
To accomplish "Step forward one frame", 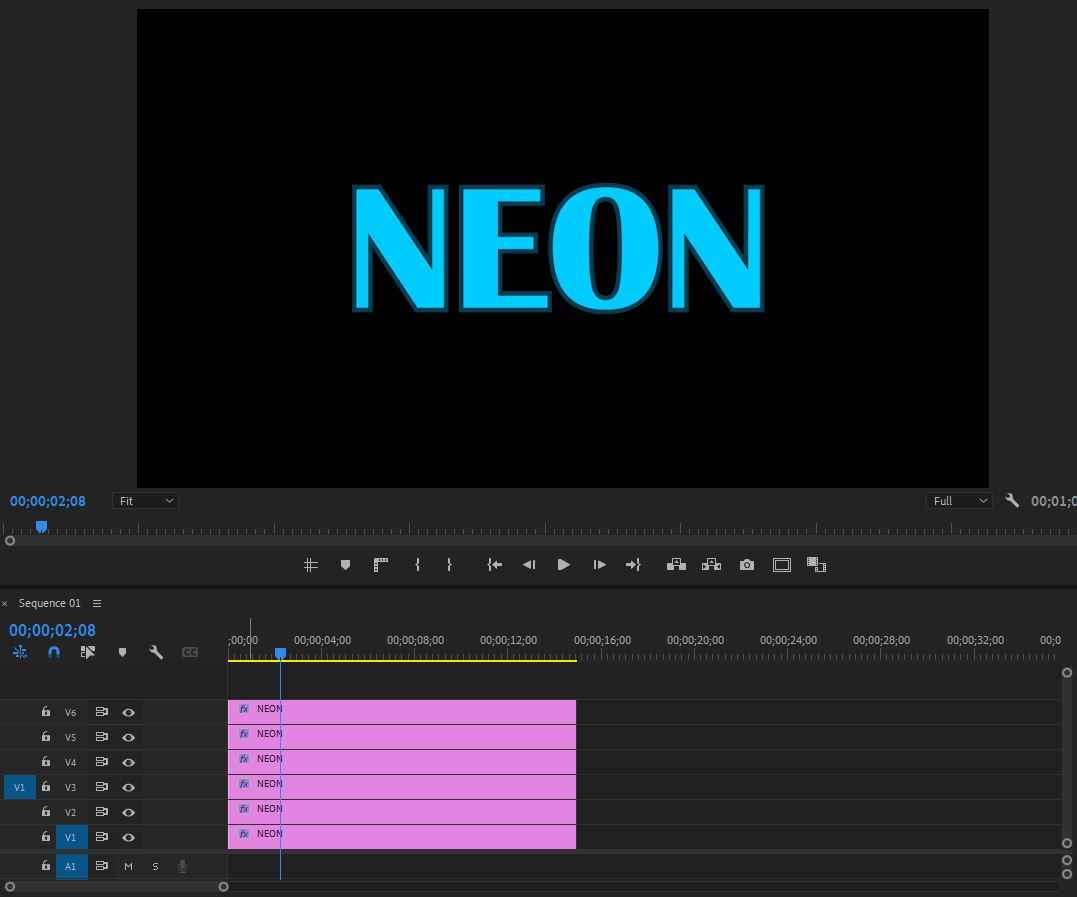I will point(599,565).
